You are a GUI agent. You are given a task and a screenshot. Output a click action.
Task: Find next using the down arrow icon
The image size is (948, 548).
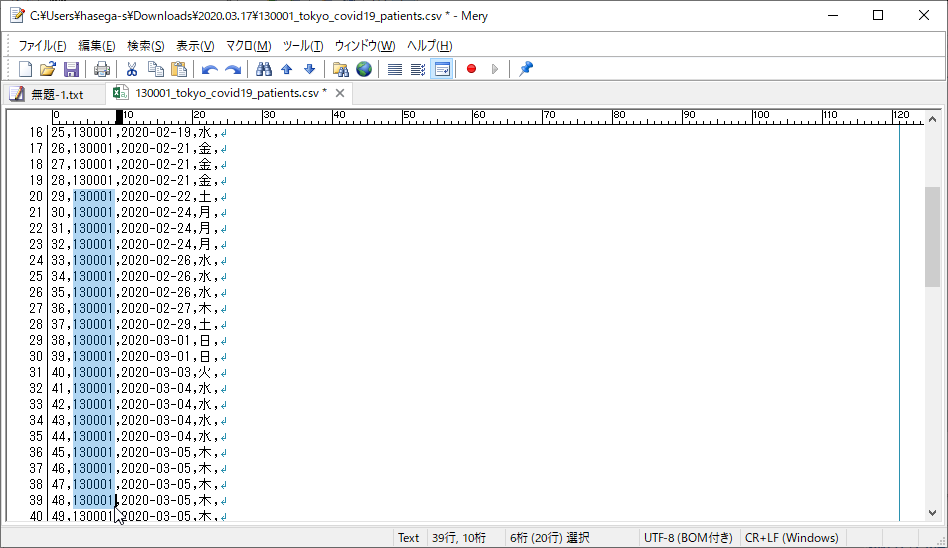tap(310, 69)
